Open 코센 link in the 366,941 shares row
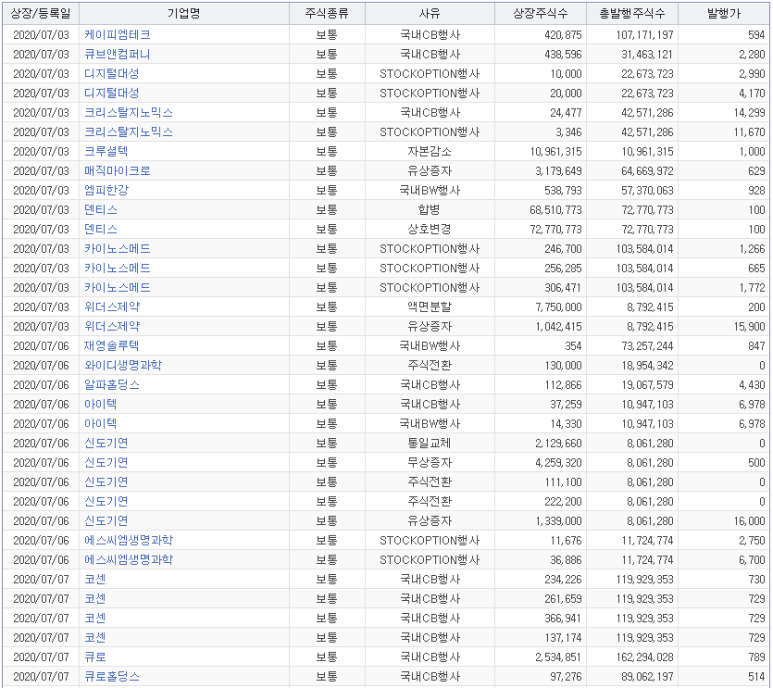Screen dimensions: 773x688 95,618
